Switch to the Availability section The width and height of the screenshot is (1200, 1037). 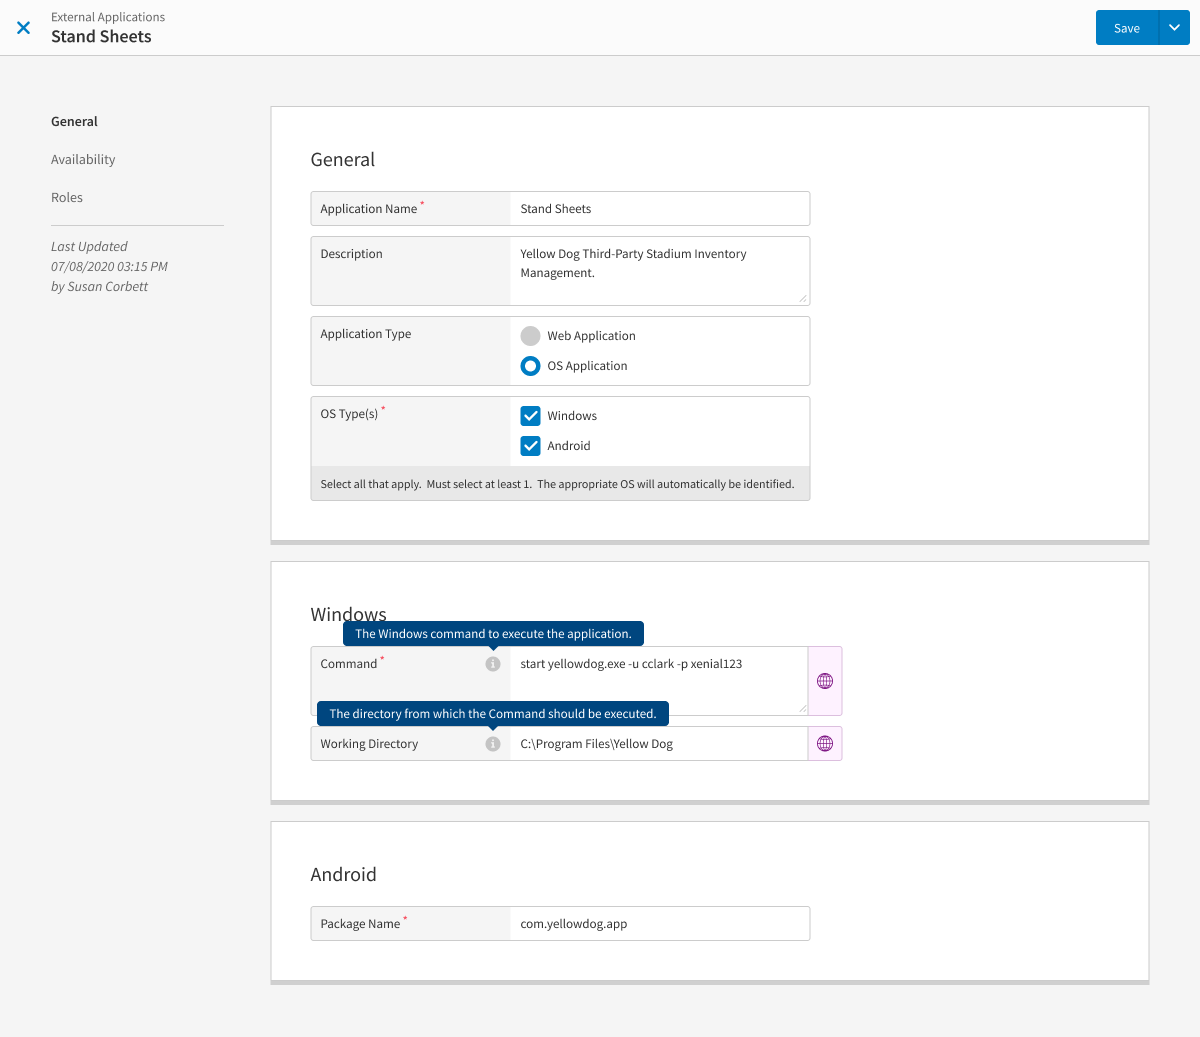pyautogui.click(x=83, y=159)
